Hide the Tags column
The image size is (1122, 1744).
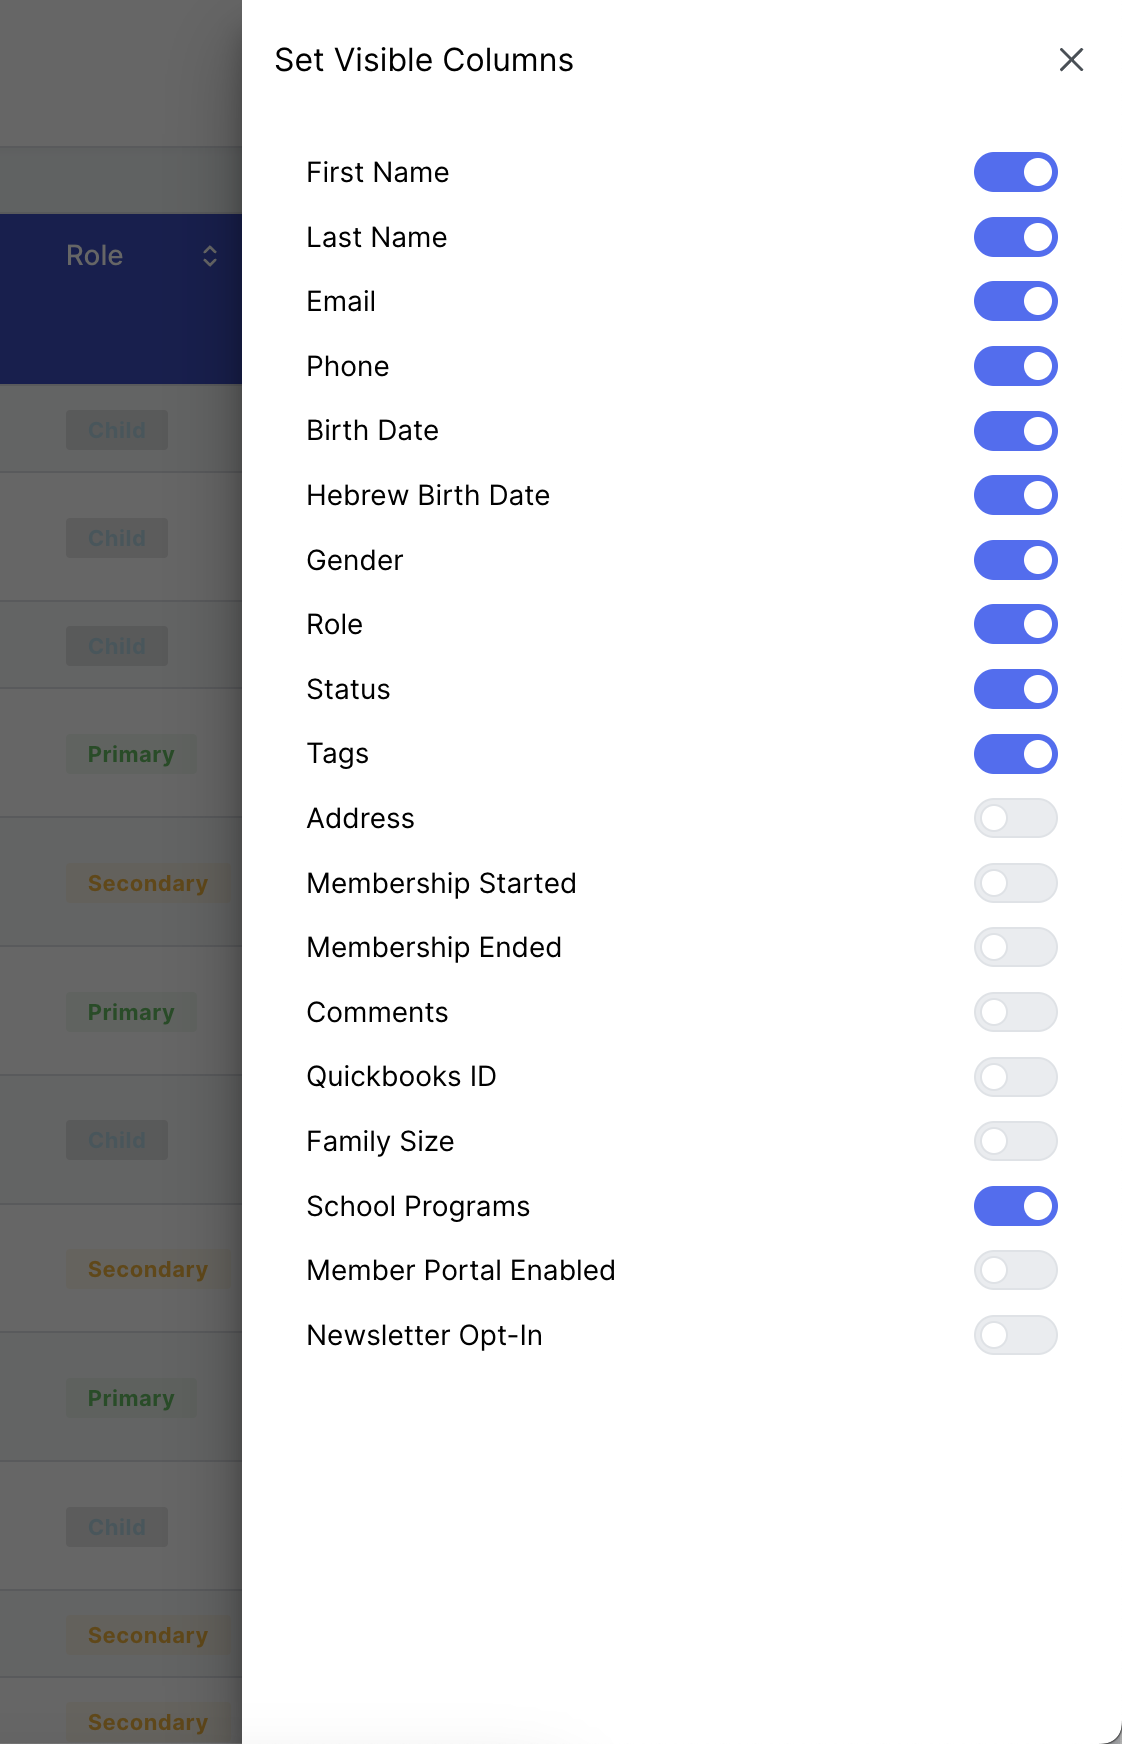(x=1015, y=754)
